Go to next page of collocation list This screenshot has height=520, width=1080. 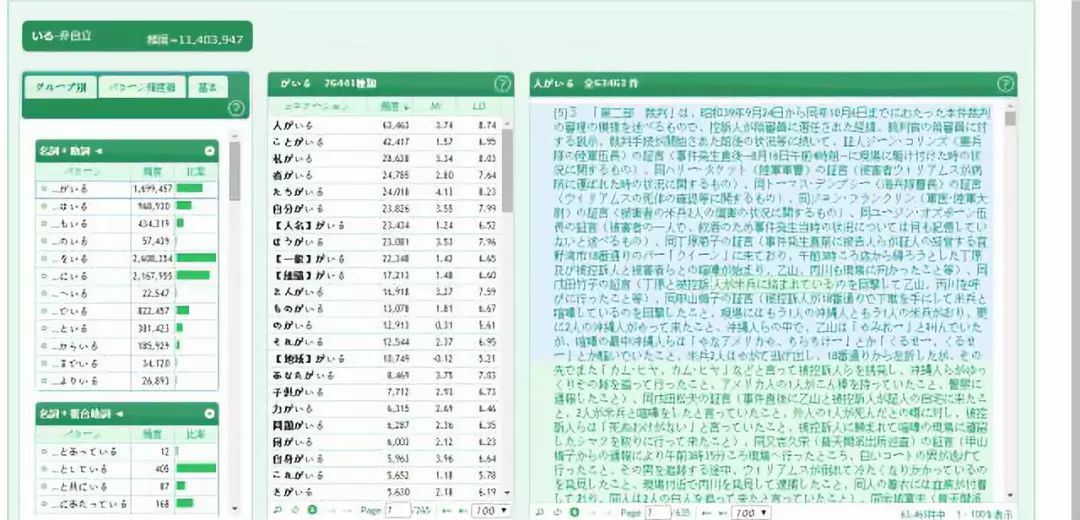click(x=446, y=511)
